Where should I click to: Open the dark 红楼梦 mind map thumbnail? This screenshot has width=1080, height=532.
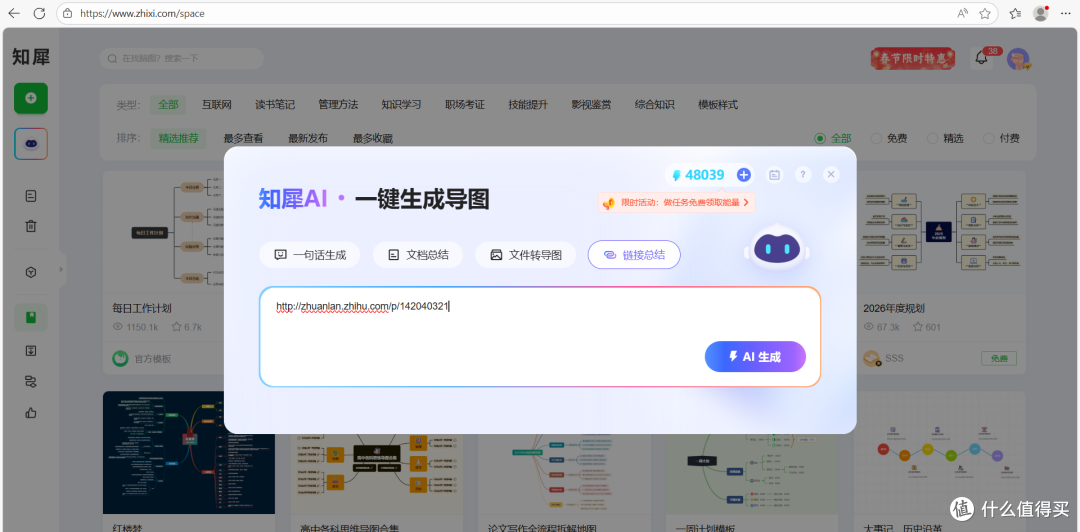(x=189, y=453)
